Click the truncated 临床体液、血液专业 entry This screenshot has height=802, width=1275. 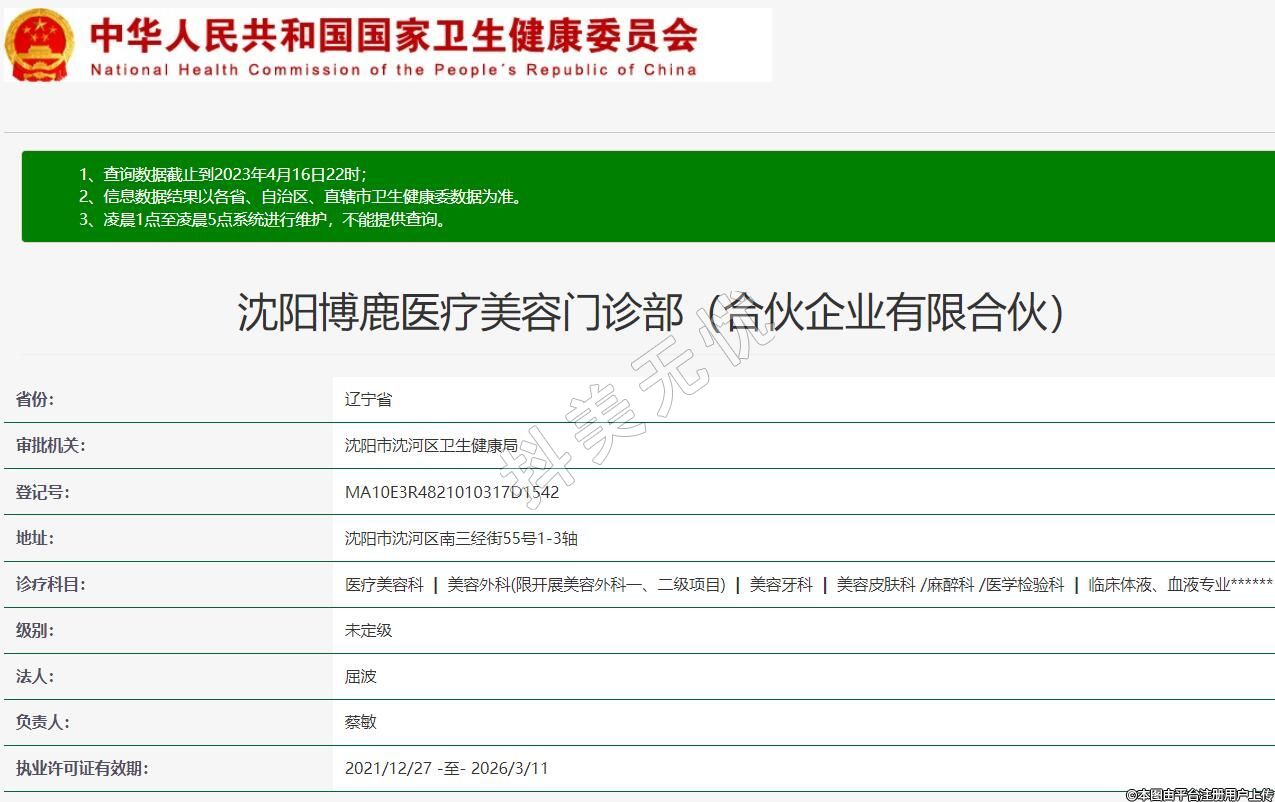click(1180, 584)
